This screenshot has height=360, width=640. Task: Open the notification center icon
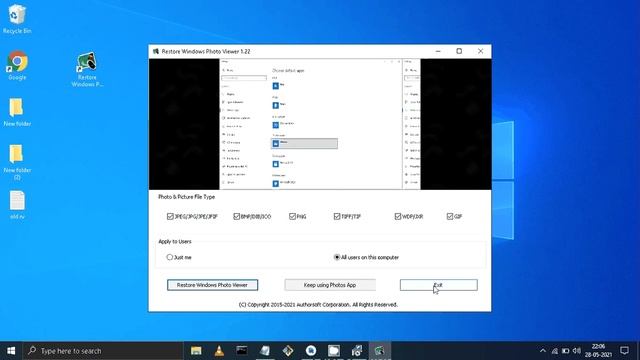pos(624,351)
